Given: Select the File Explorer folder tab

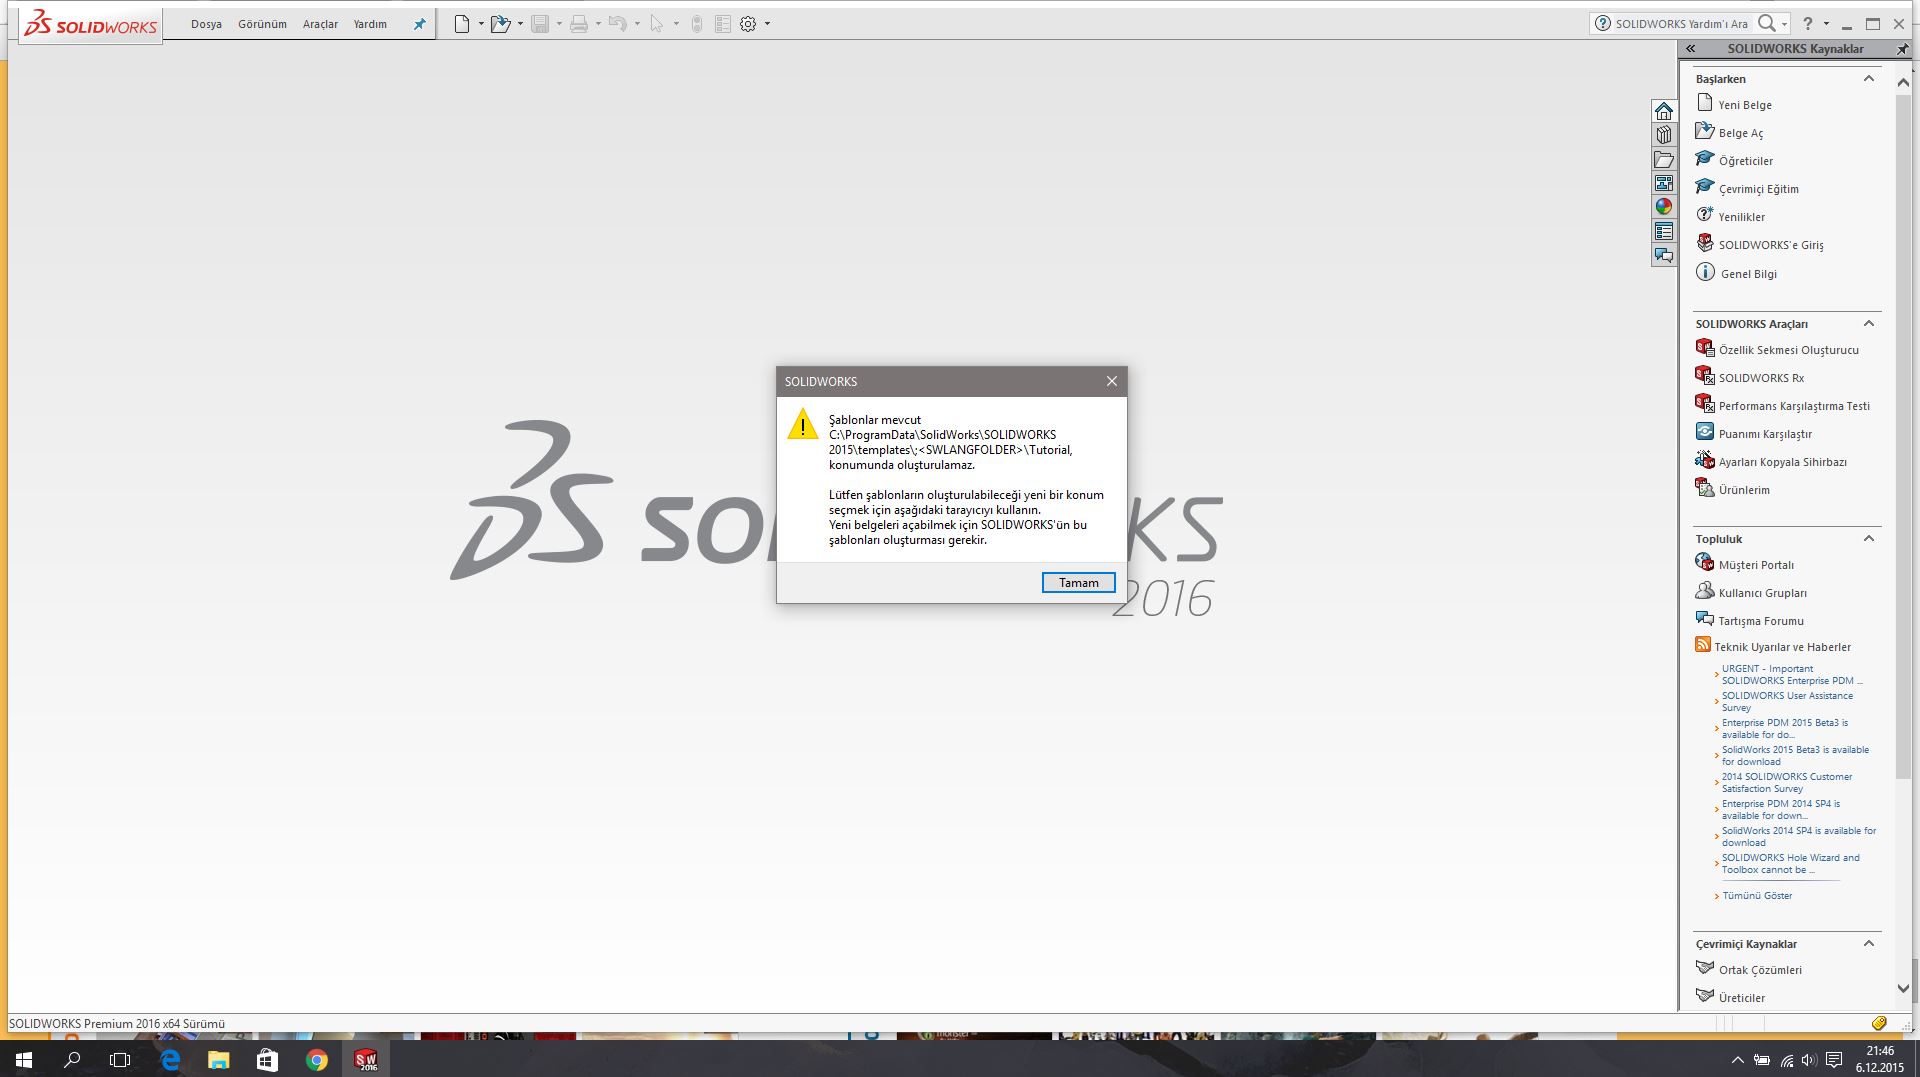Looking at the screenshot, I should coord(1664,159).
